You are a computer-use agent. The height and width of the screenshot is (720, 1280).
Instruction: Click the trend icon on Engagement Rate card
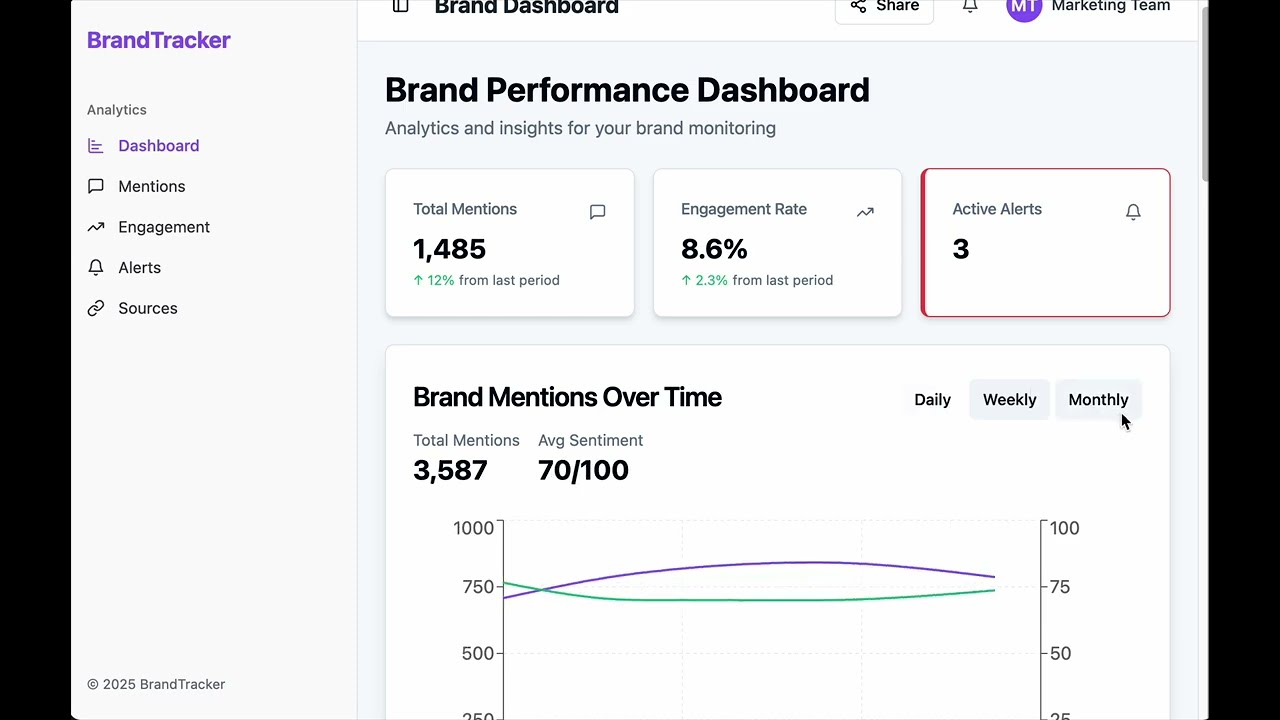click(865, 212)
